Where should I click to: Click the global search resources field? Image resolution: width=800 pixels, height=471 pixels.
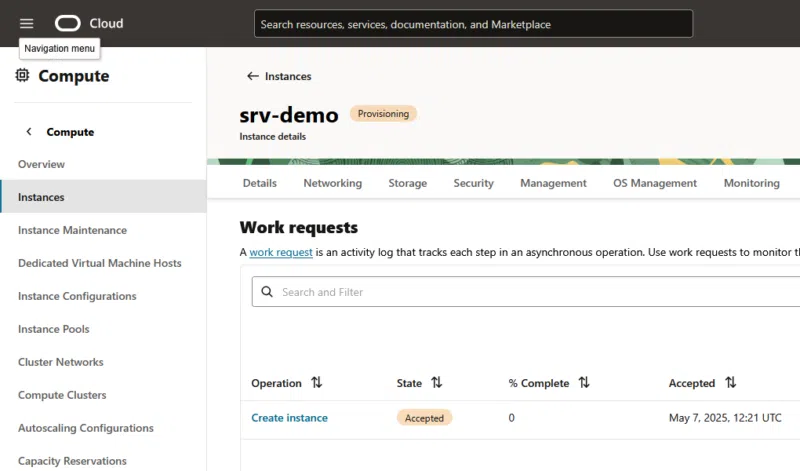[x=473, y=24]
